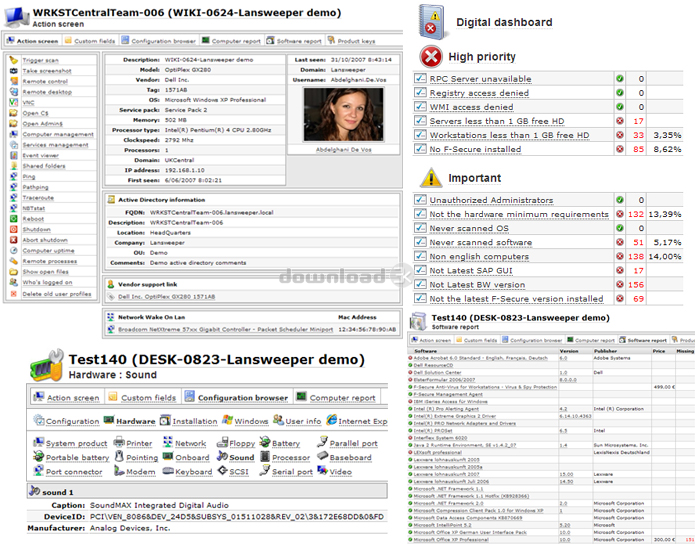The width and height of the screenshot is (695, 550).
Task: Click the Printer icon in hardware list
Action: tap(119, 443)
